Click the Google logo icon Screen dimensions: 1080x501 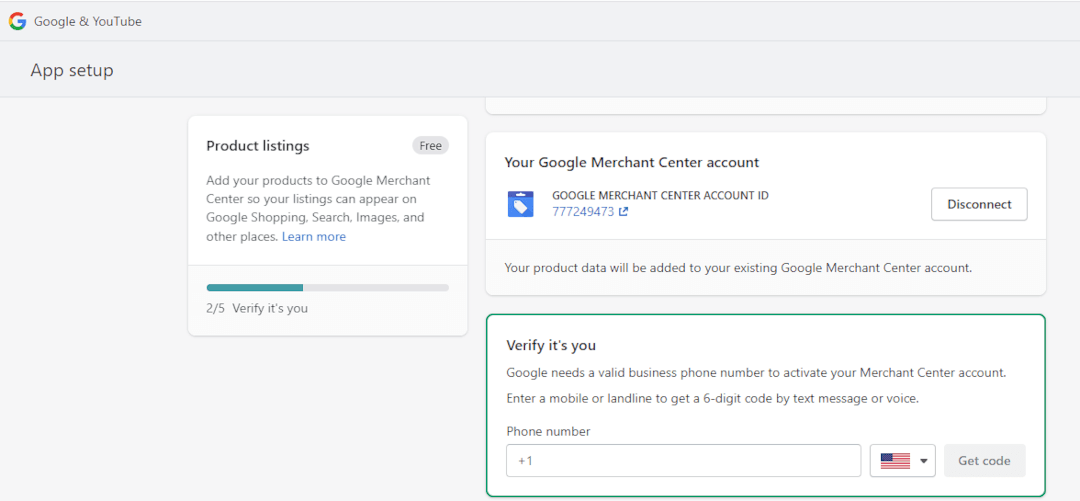tap(17, 21)
